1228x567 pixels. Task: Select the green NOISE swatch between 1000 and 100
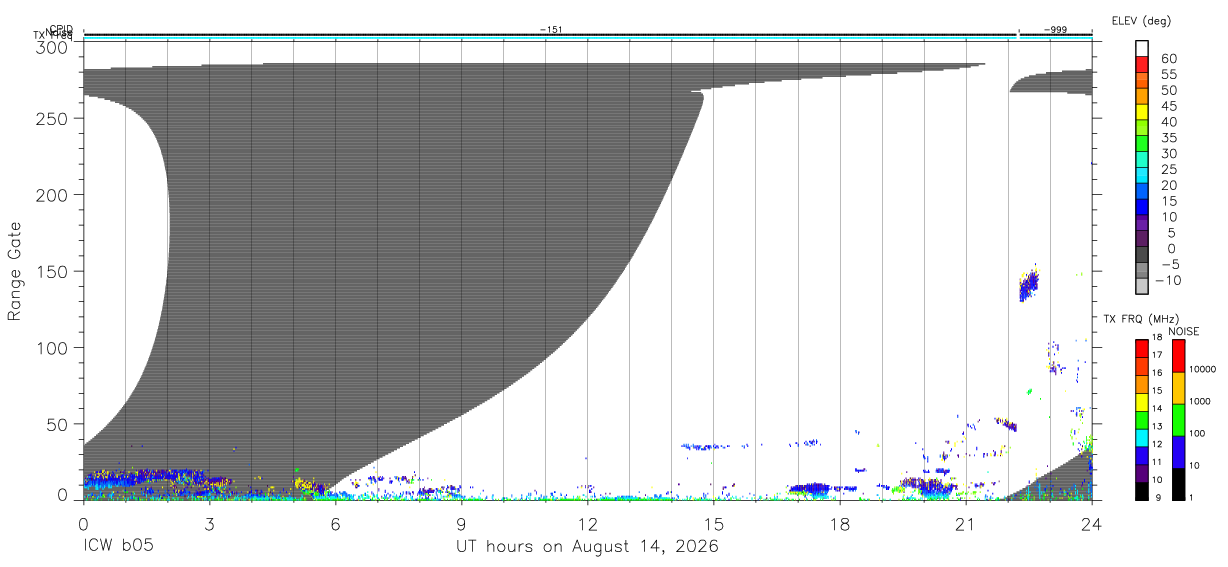click(1178, 419)
